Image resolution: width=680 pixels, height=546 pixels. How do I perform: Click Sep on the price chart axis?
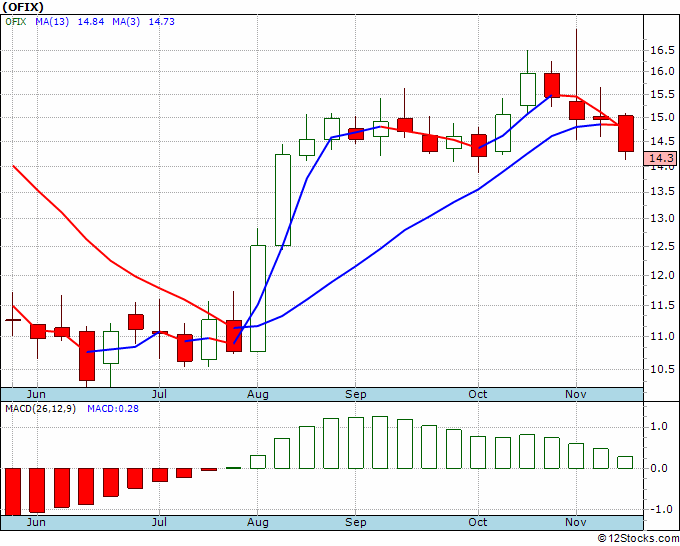[x=356, y=394]
